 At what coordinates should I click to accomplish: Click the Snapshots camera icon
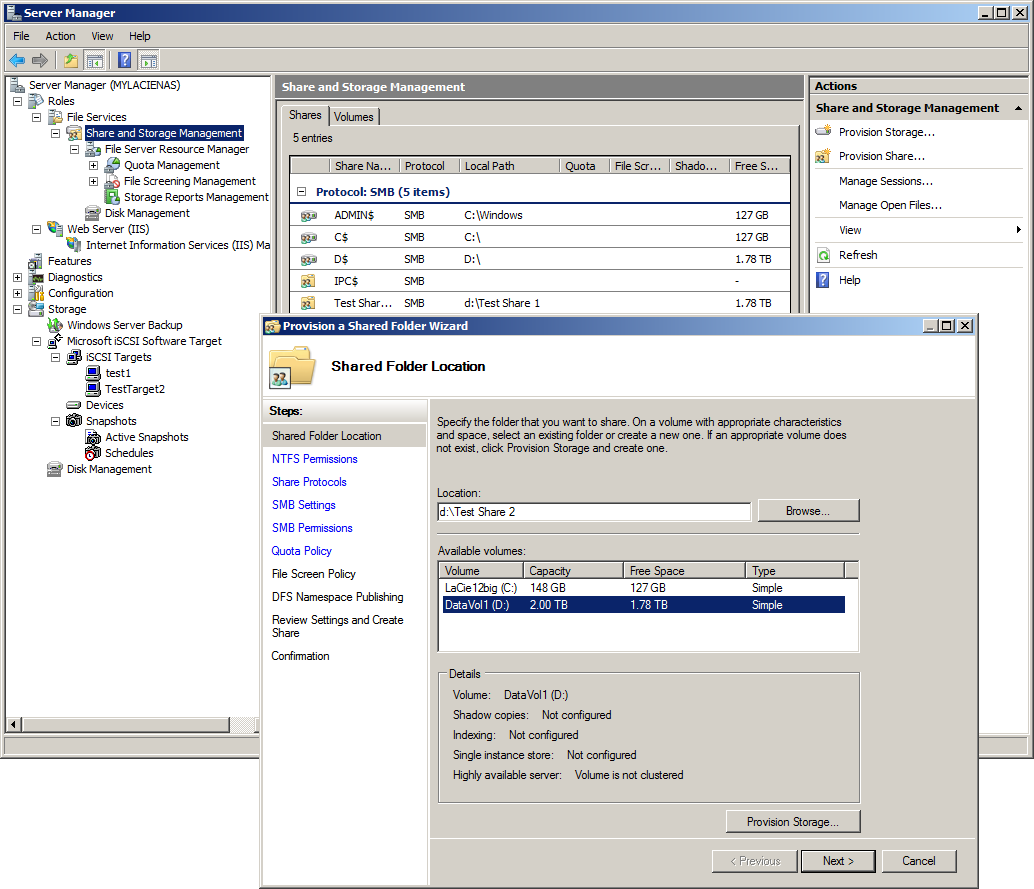point(74,421)
